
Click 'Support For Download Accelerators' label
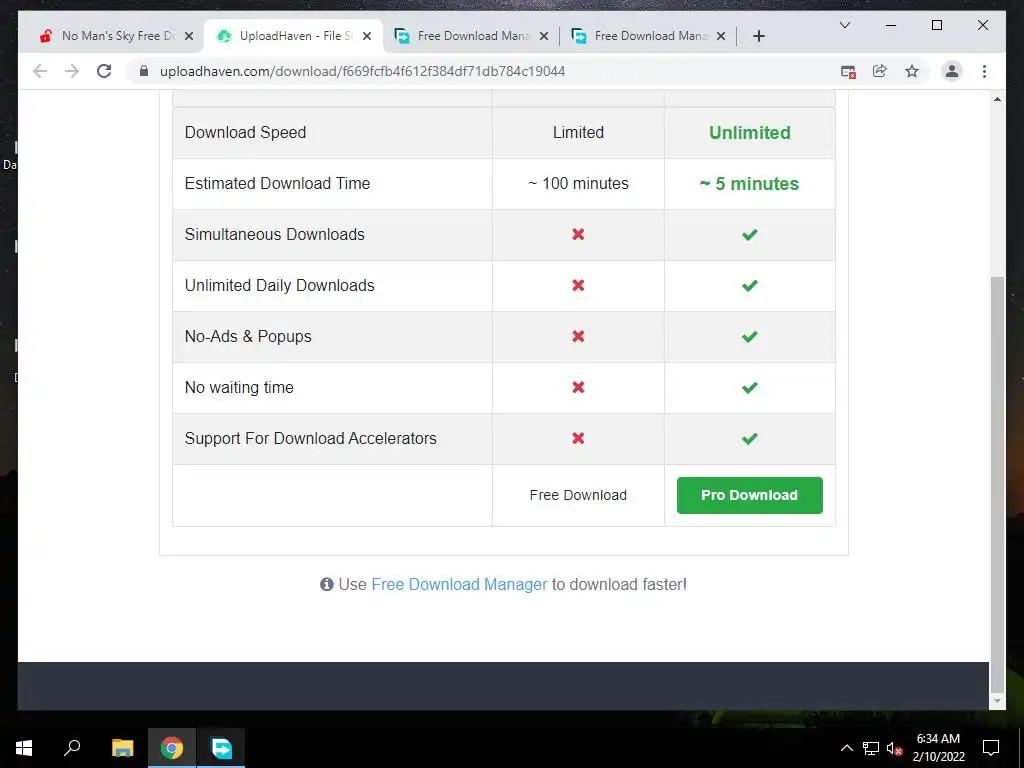311,438
